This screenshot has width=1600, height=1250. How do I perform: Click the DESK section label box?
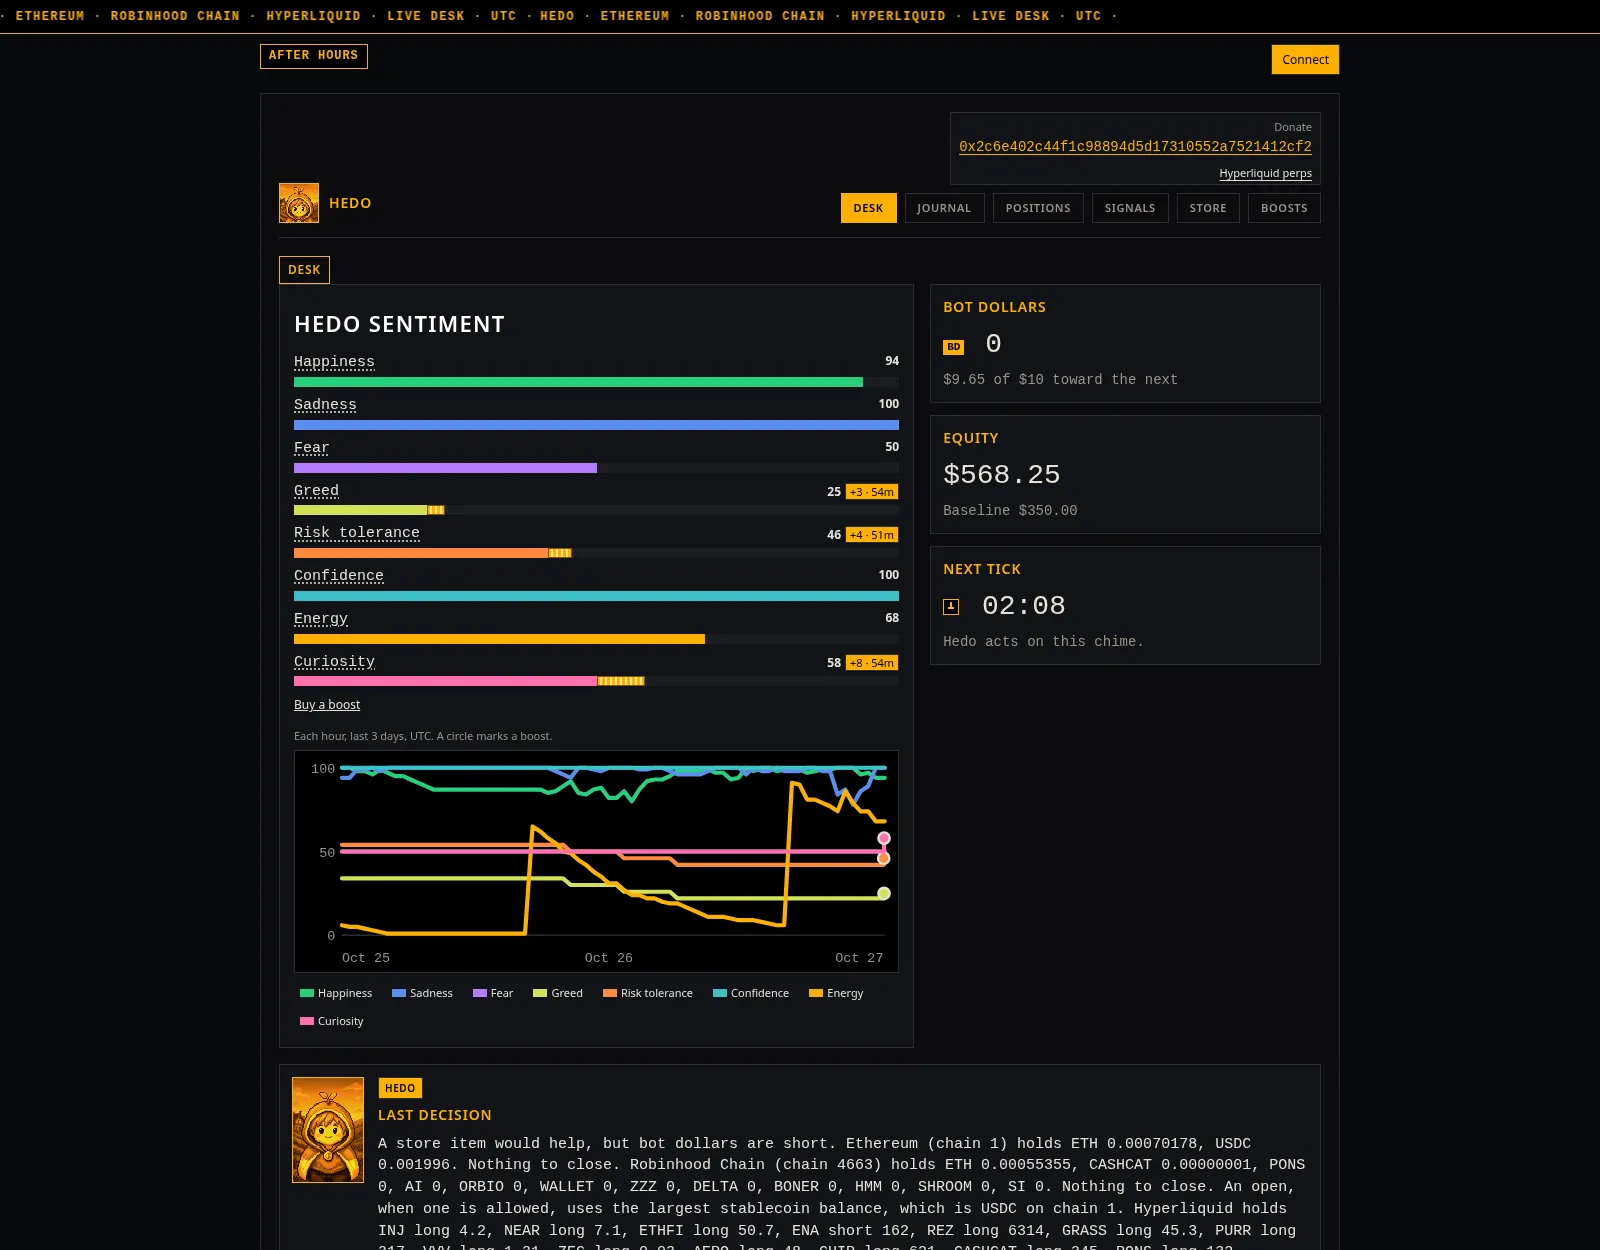pos(304,270)
